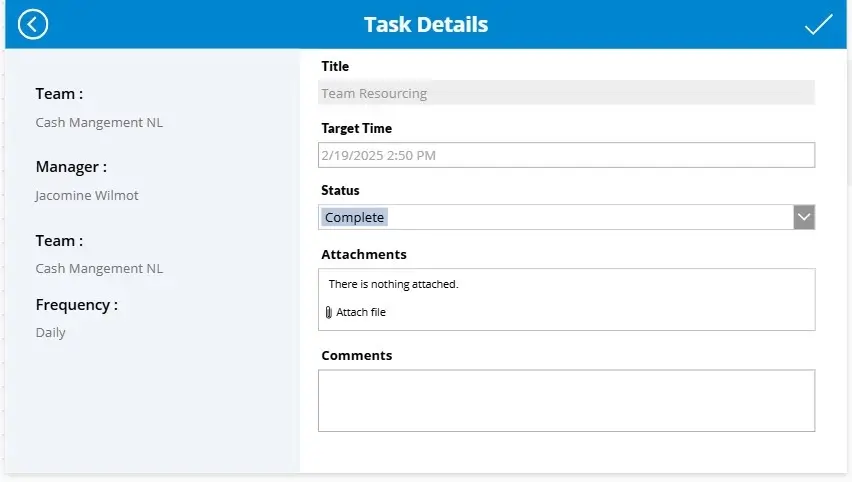Click the Jacomine Wilmot manager name

87,196
